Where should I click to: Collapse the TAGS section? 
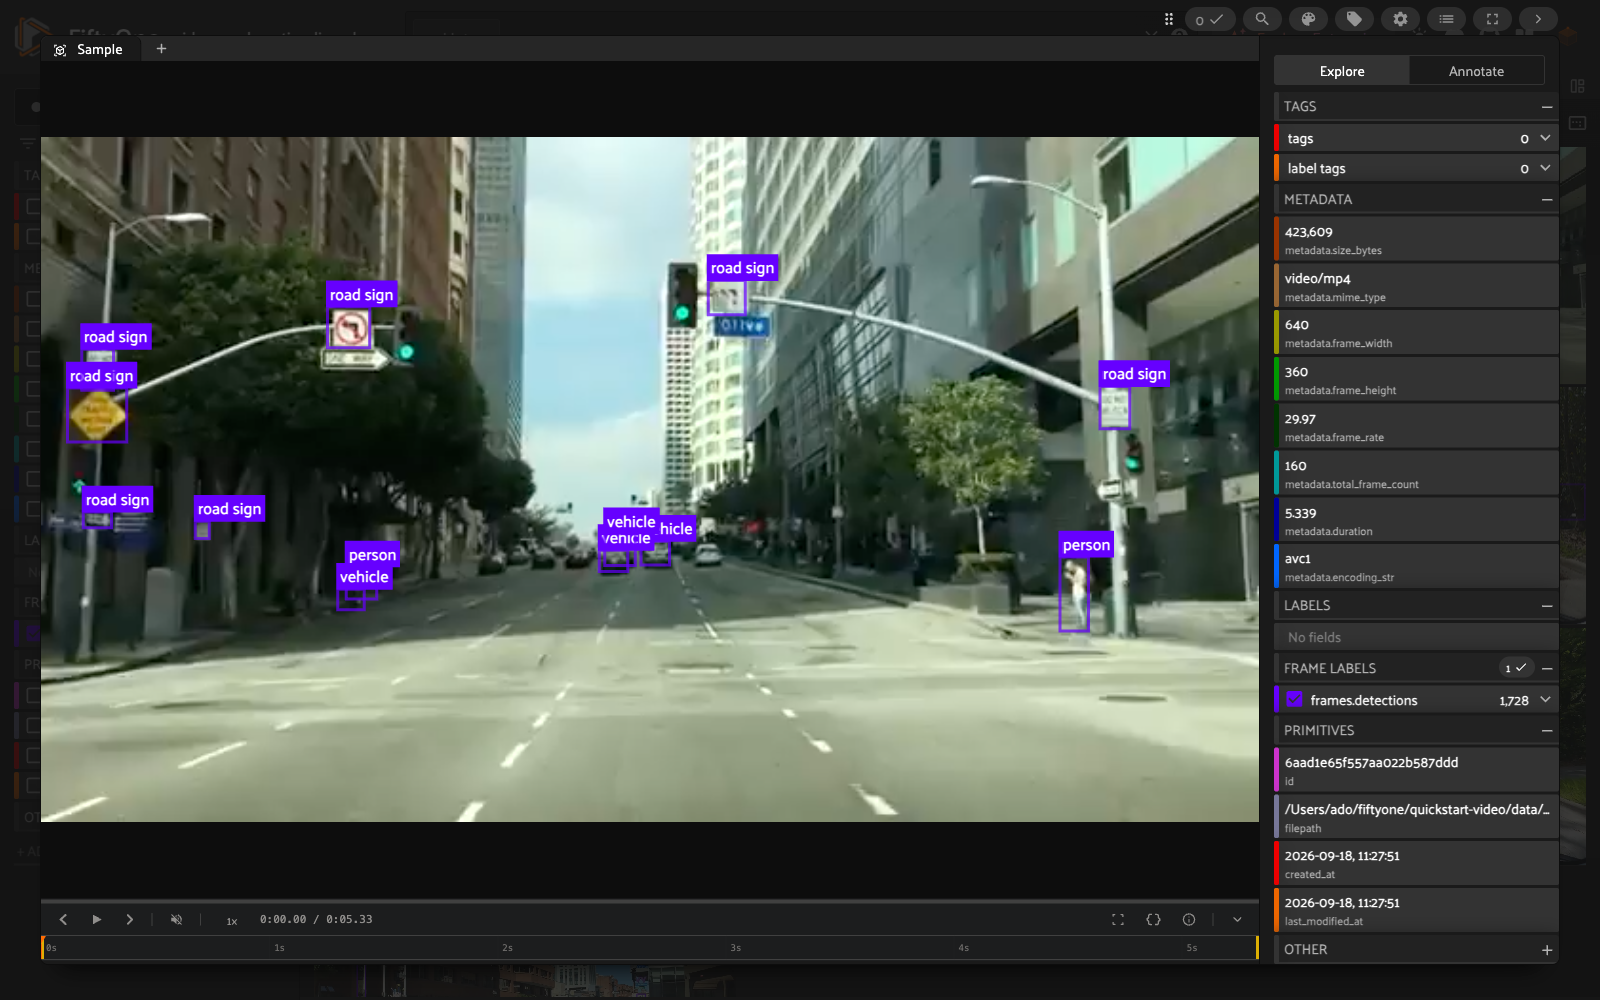(x=1547, y=106)
